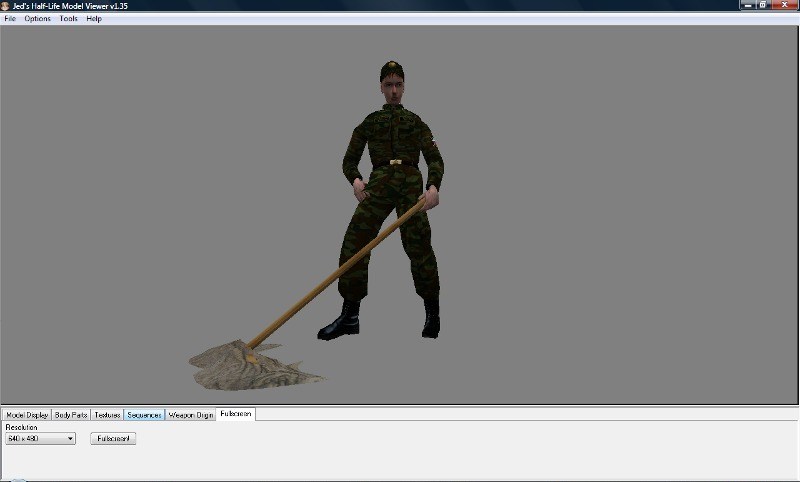Click the Resolution label text

click(x=21, y=427)
